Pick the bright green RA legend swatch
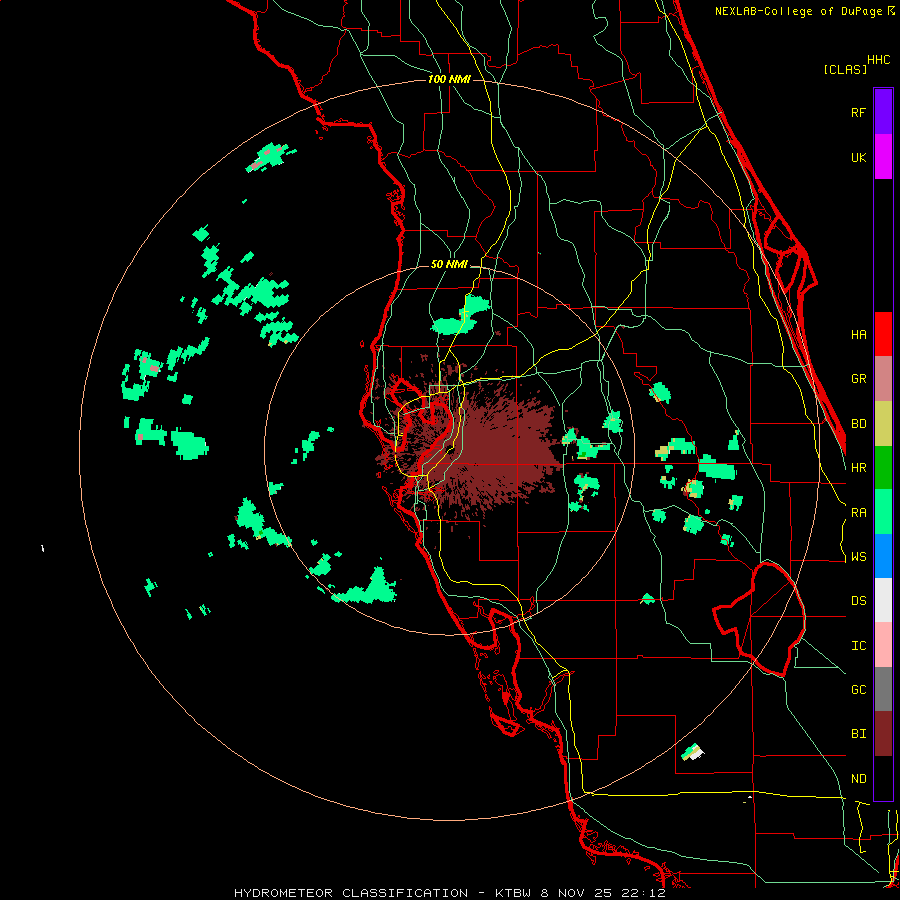900x900 pixels. coord(883,512)
